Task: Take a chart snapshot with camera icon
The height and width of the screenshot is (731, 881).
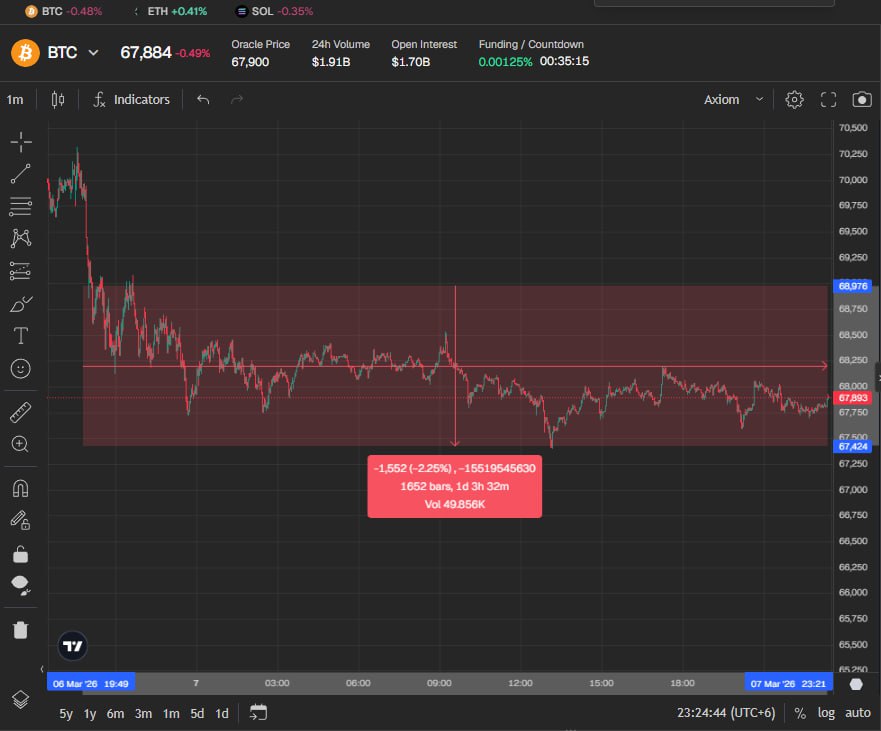Action: 862,100
